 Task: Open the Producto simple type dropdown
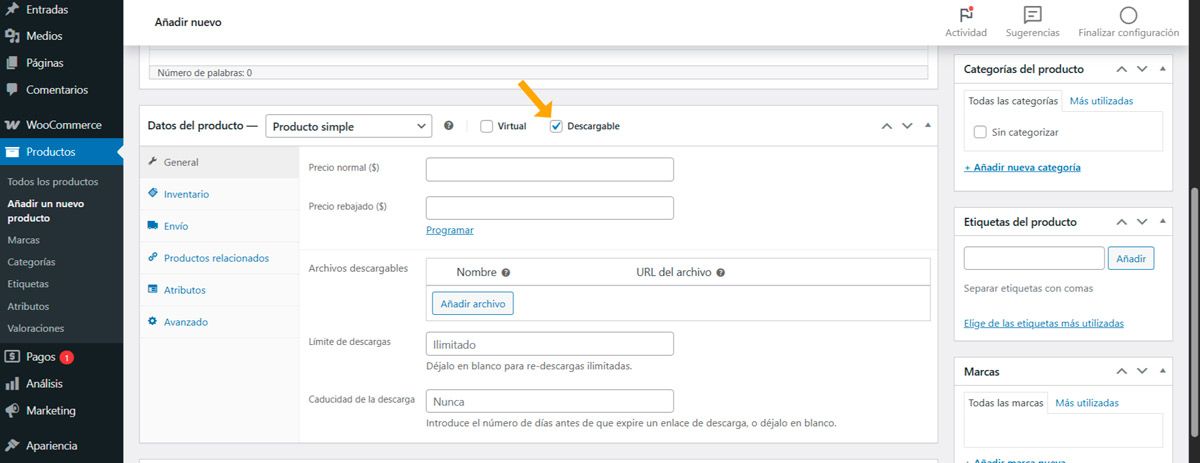tap(348, 126)
